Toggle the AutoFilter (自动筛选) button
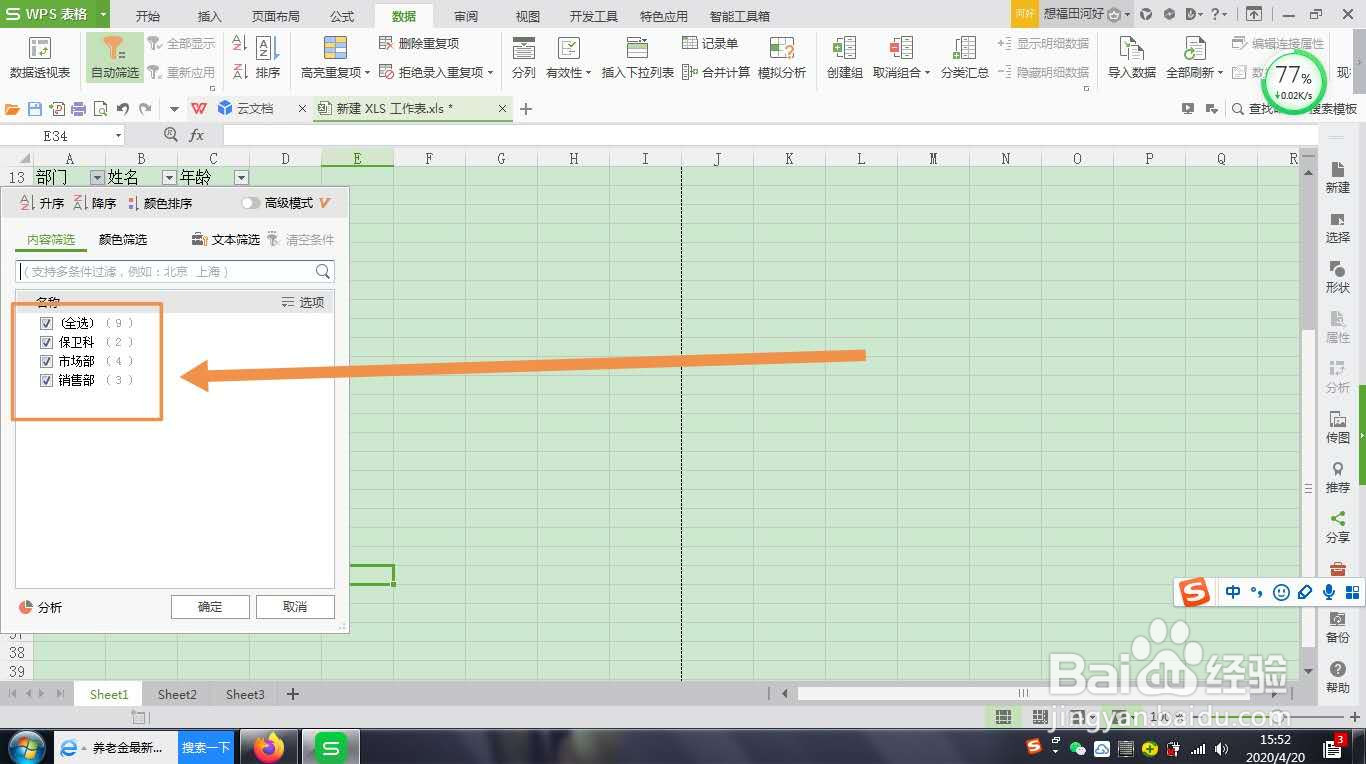 115,58
